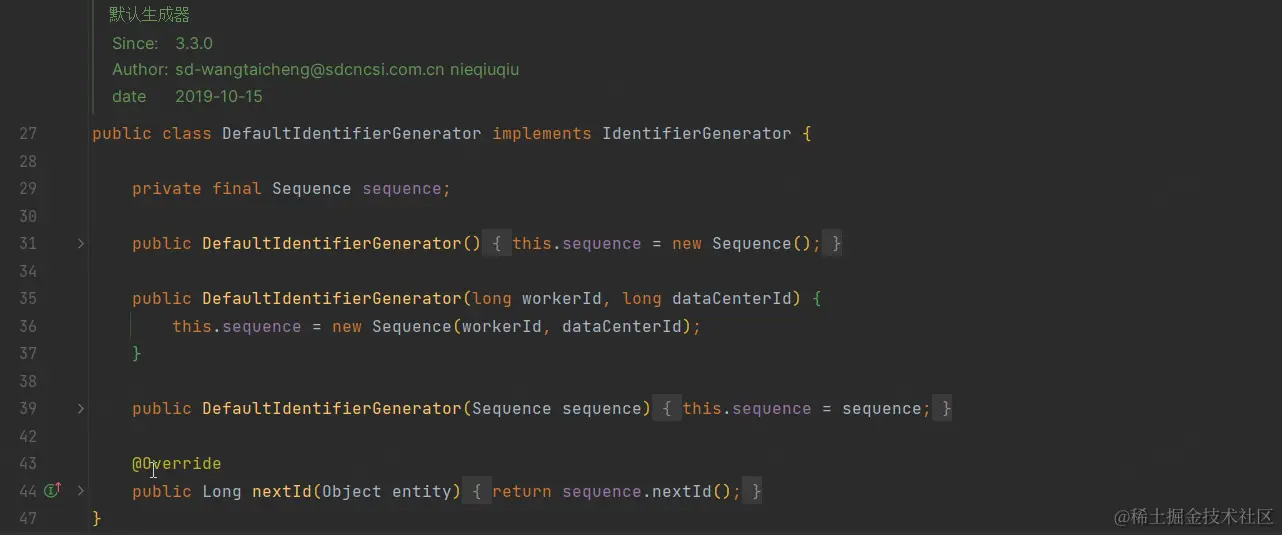The image size is (1282, 535).
Task: Click dataCenterId argument on line 36
Action: tap(622, 326)
